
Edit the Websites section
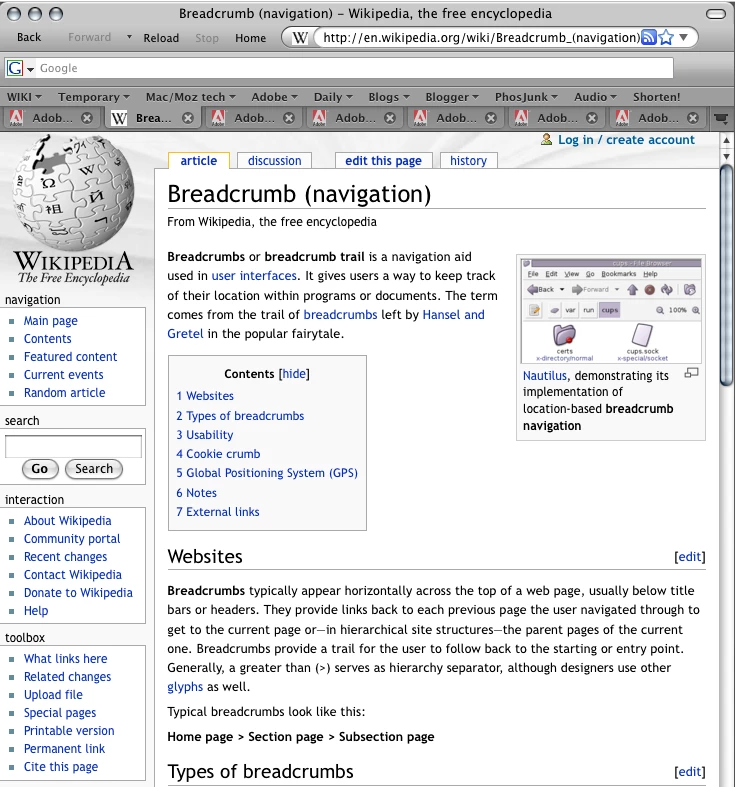[690, 557]
